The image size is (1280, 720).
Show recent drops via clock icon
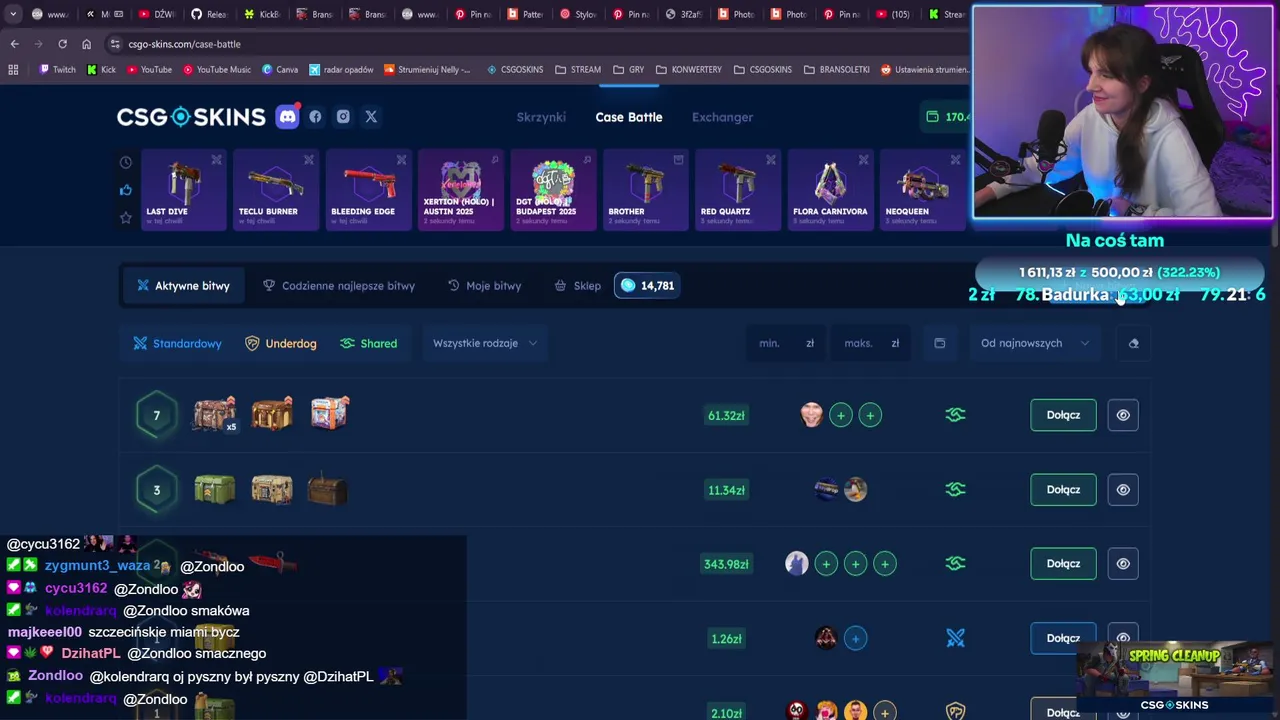coord(126,162)
